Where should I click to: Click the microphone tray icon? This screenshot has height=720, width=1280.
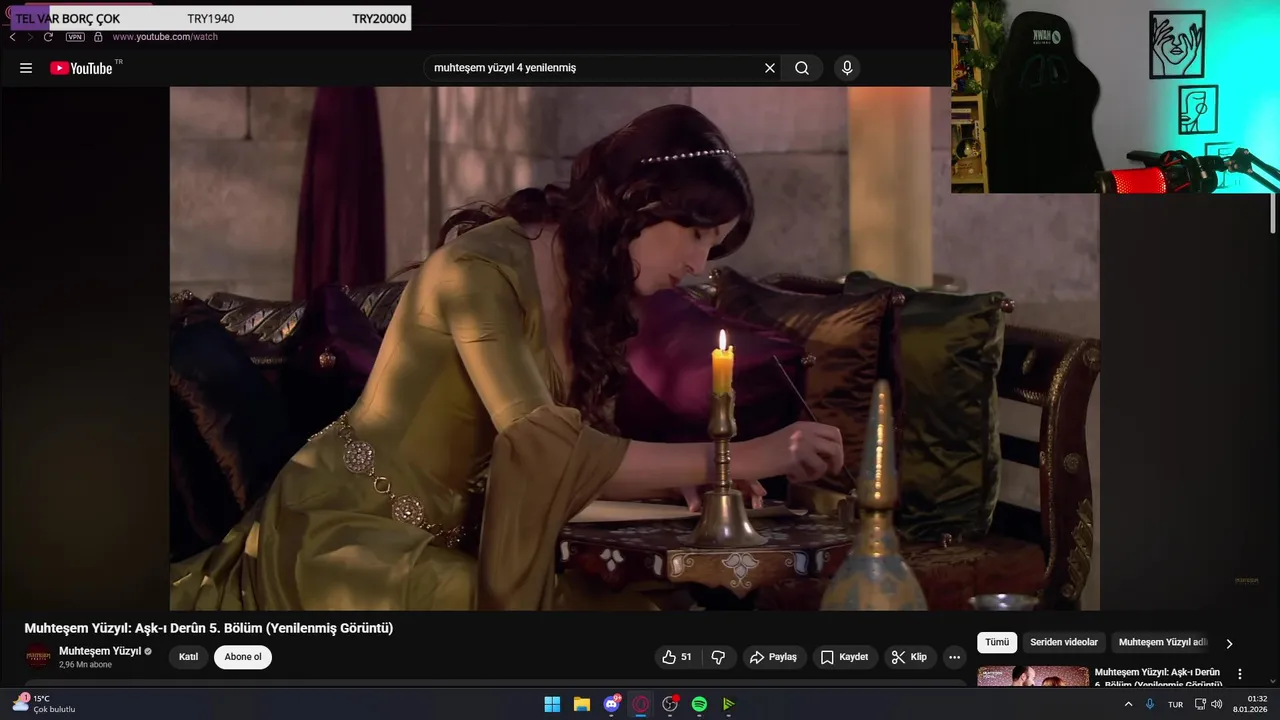point(1150,704)
